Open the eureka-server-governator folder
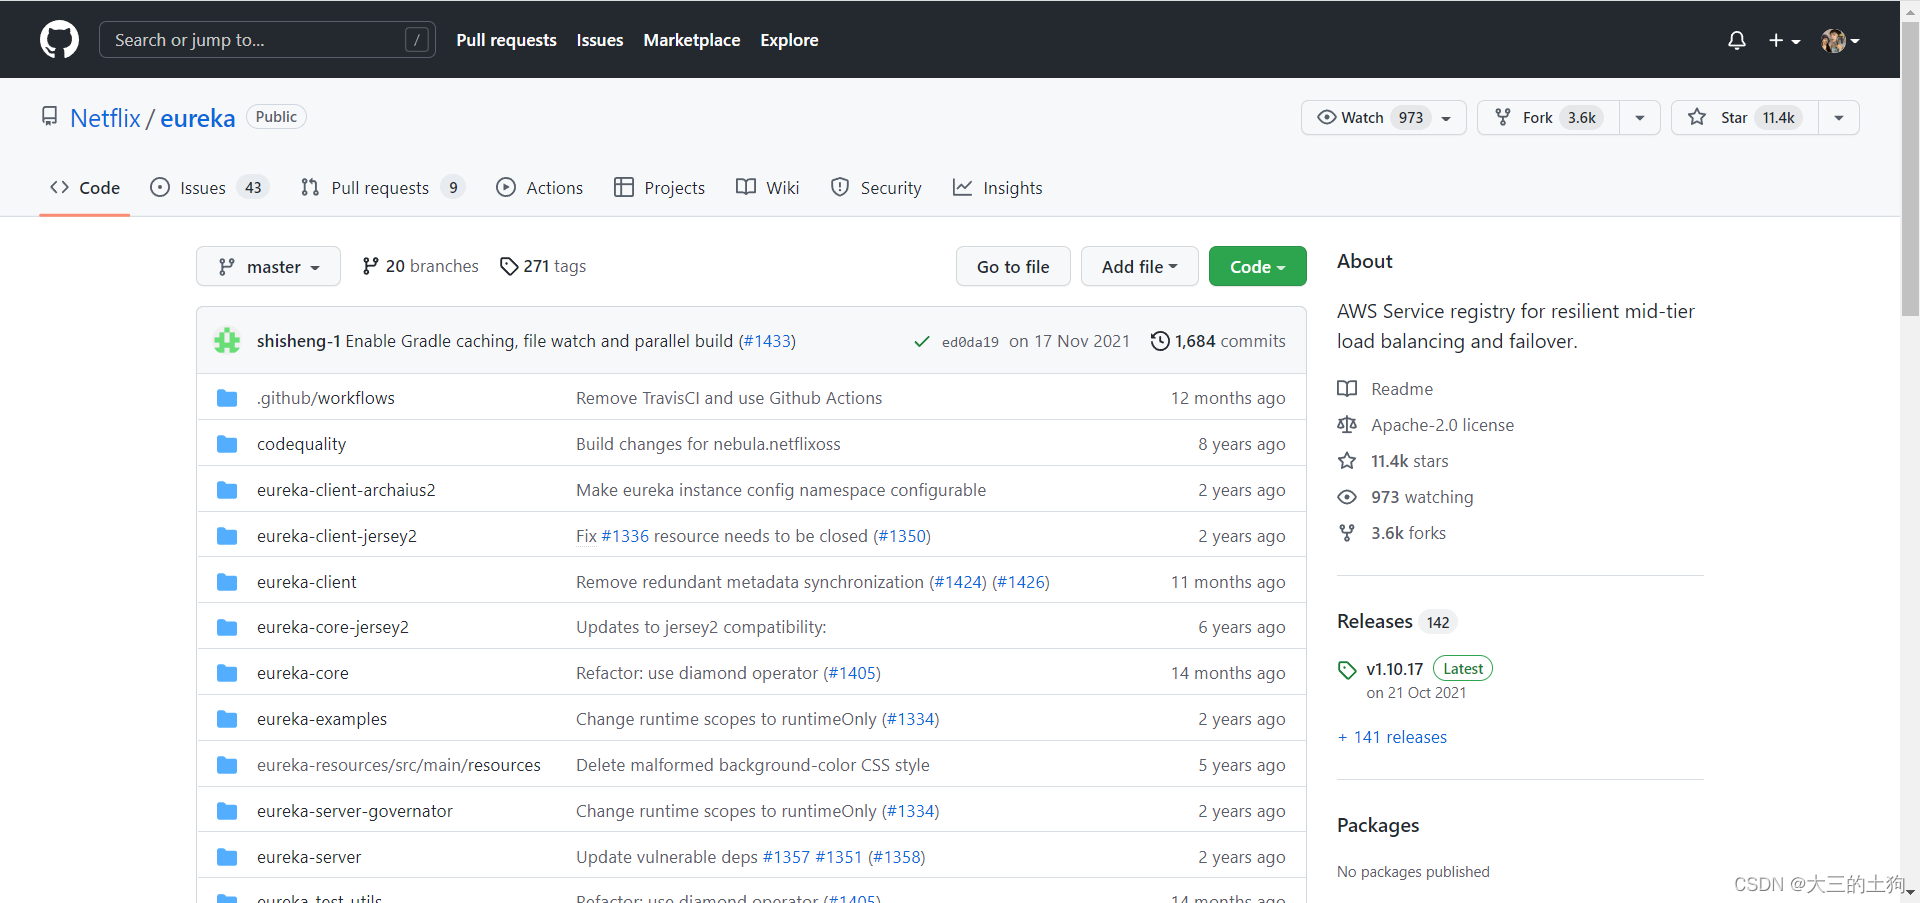Screen dimensions: 1920x903 [355, 811]
